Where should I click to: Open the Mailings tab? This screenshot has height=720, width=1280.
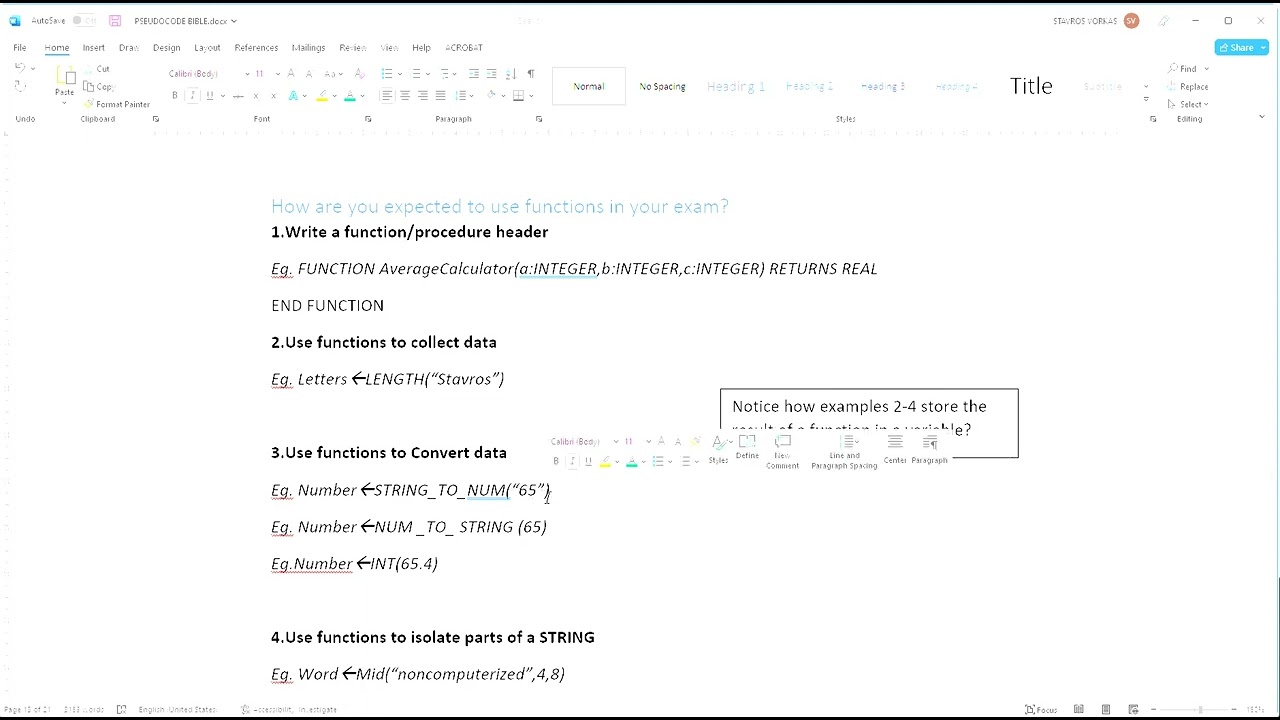[308, 48]
